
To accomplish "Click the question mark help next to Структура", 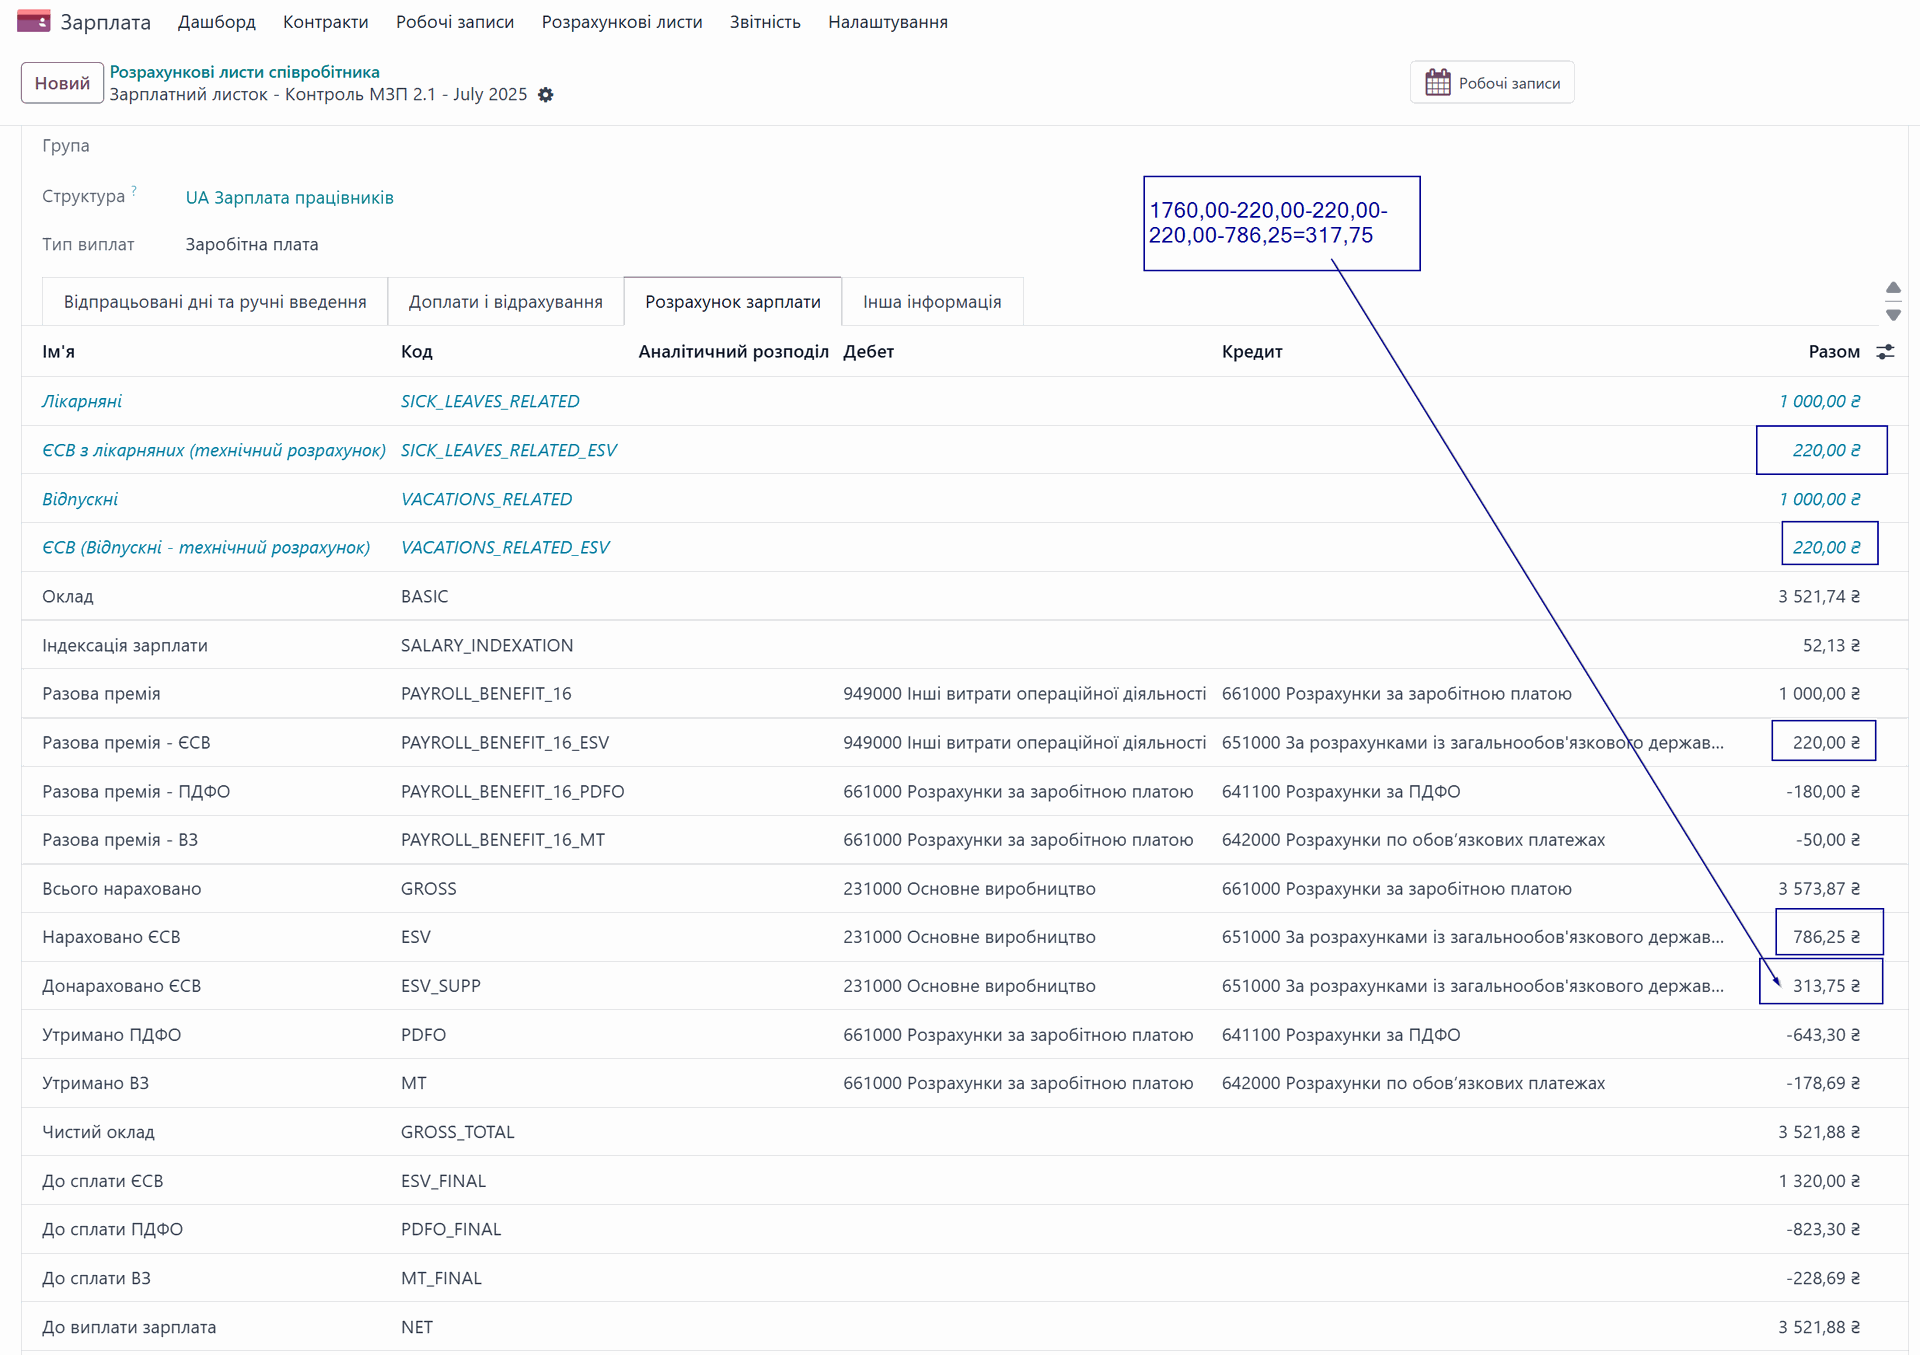I will pyautogui.click(x=134, y=190).
